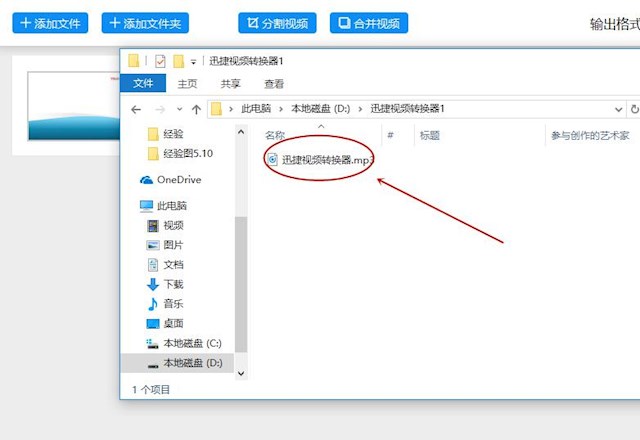This screenshot has width=640, height=440.
Task: Click scroll up arrow of navigation pane
Action: (x=241, y=131)
